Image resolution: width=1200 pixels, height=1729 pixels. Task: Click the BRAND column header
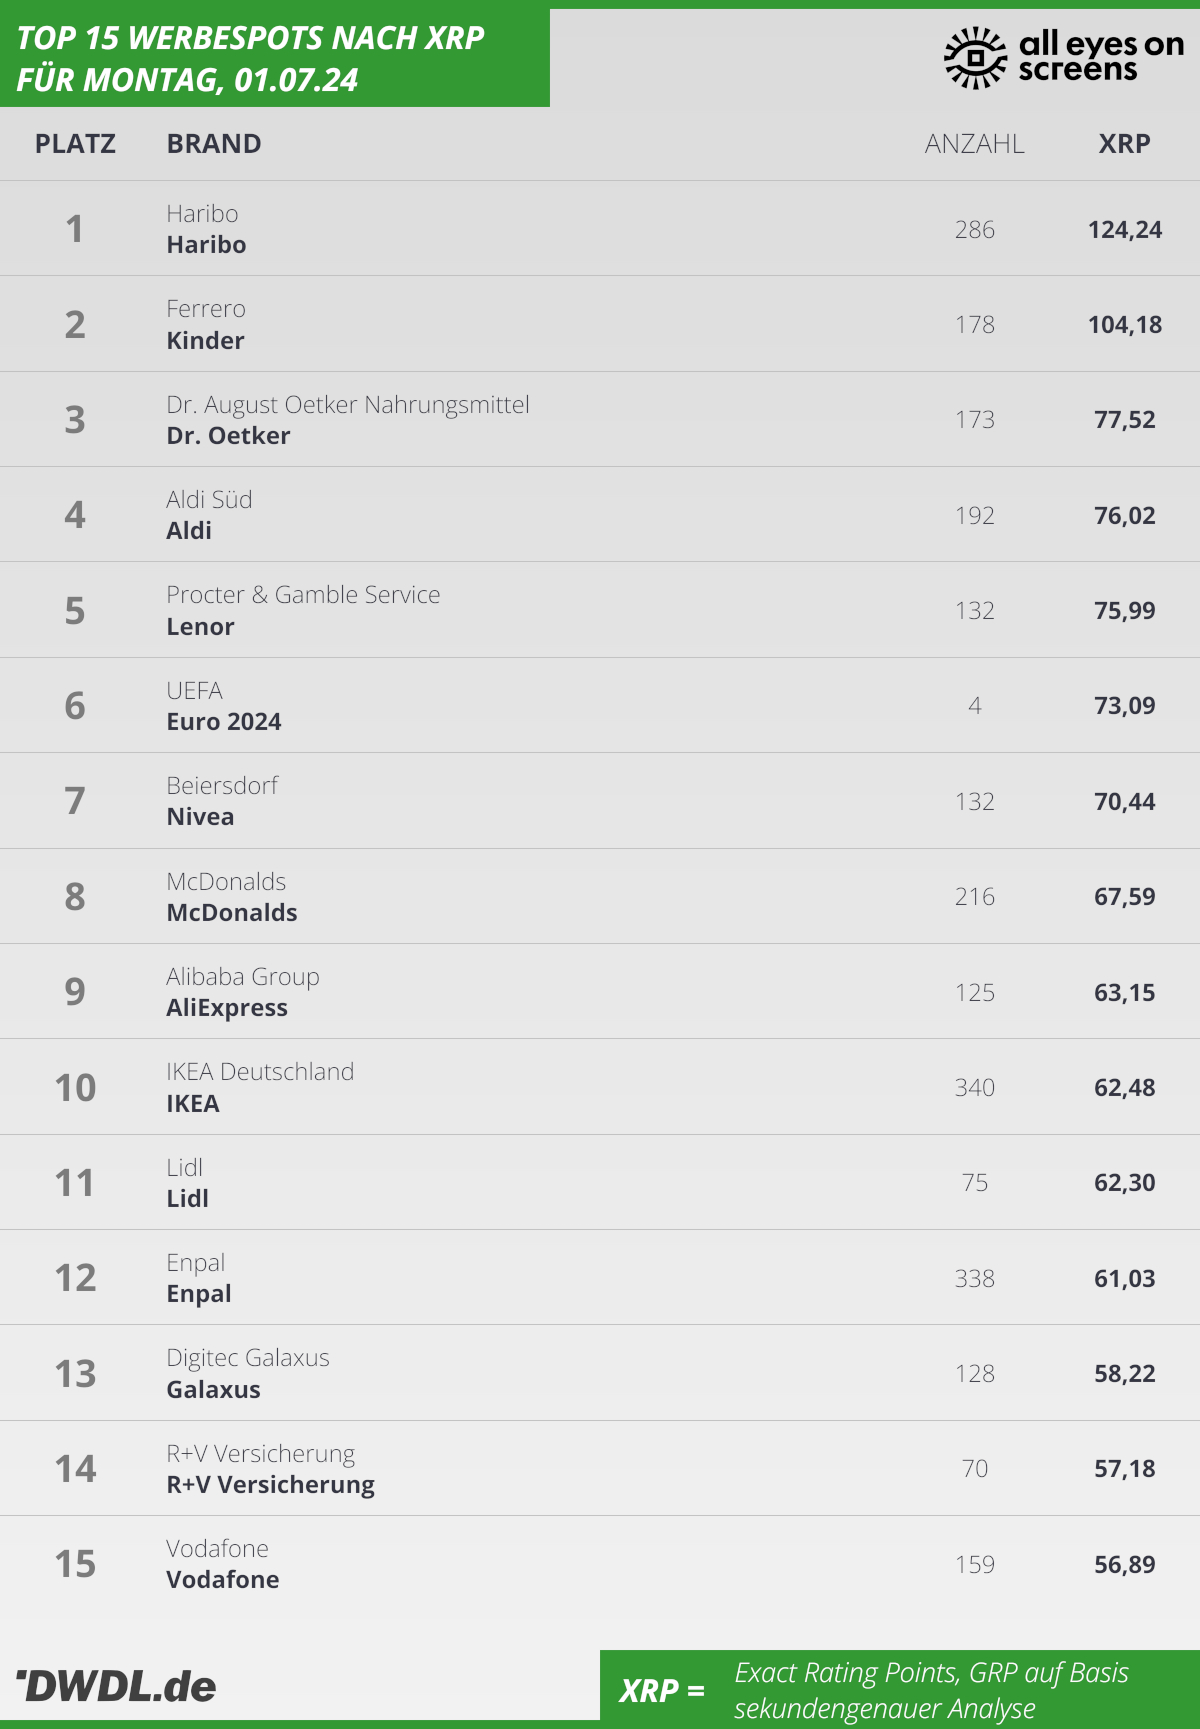214,144
